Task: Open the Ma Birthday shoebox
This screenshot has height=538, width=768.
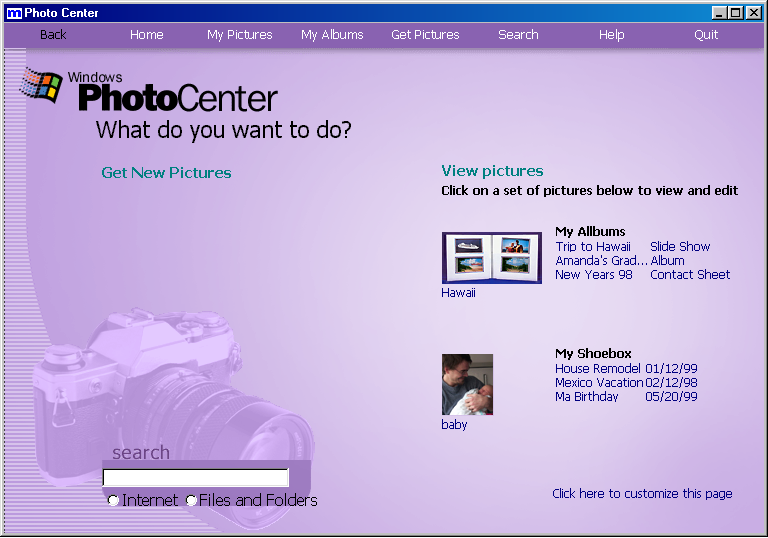Action: [586, 397]
